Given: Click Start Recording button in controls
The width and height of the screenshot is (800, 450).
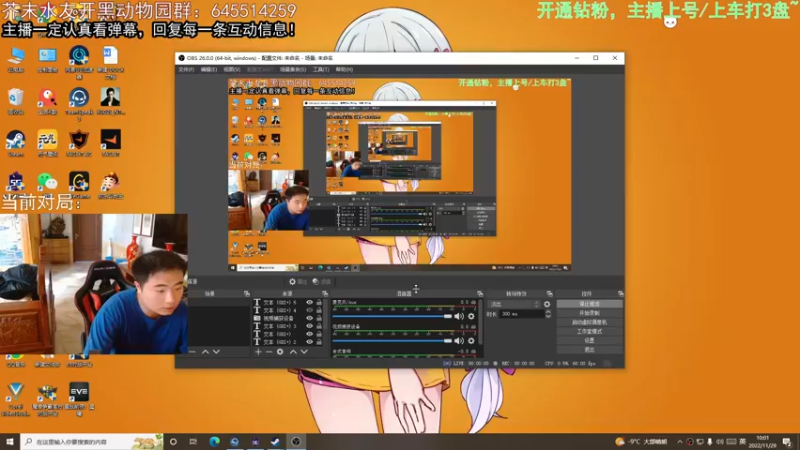Looking at the screenshot, I should 589,313.
